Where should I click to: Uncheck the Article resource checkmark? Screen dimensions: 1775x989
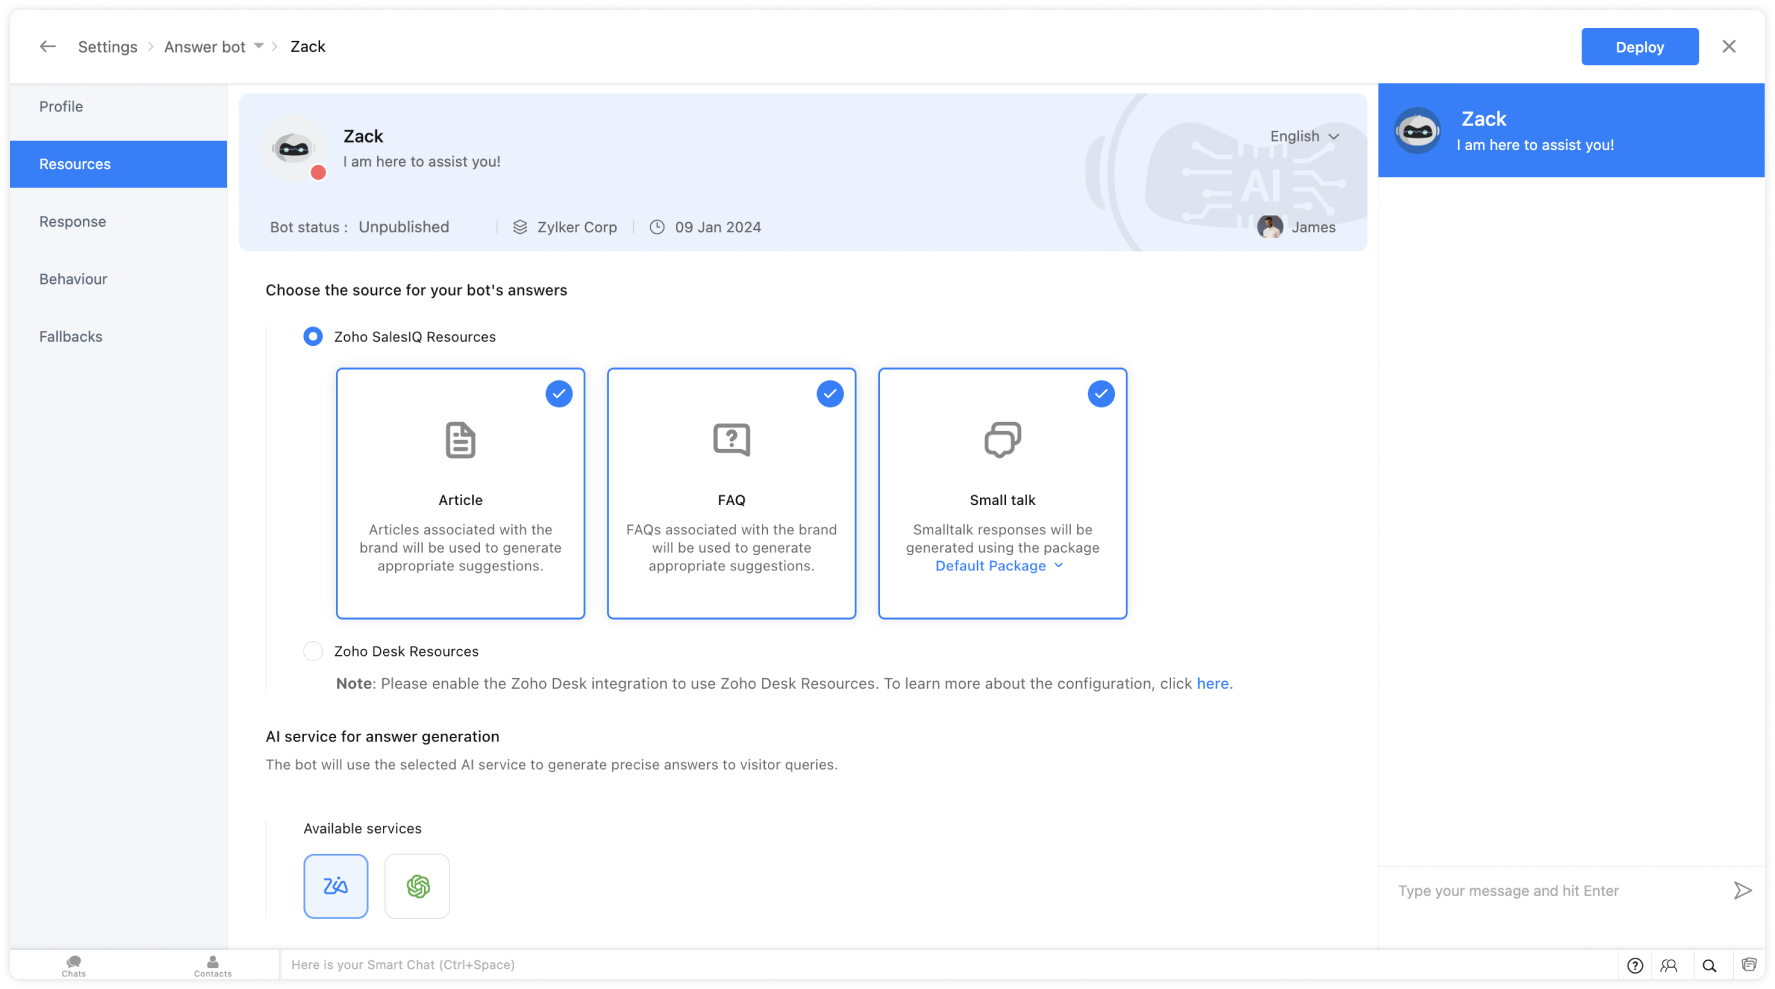559,394
